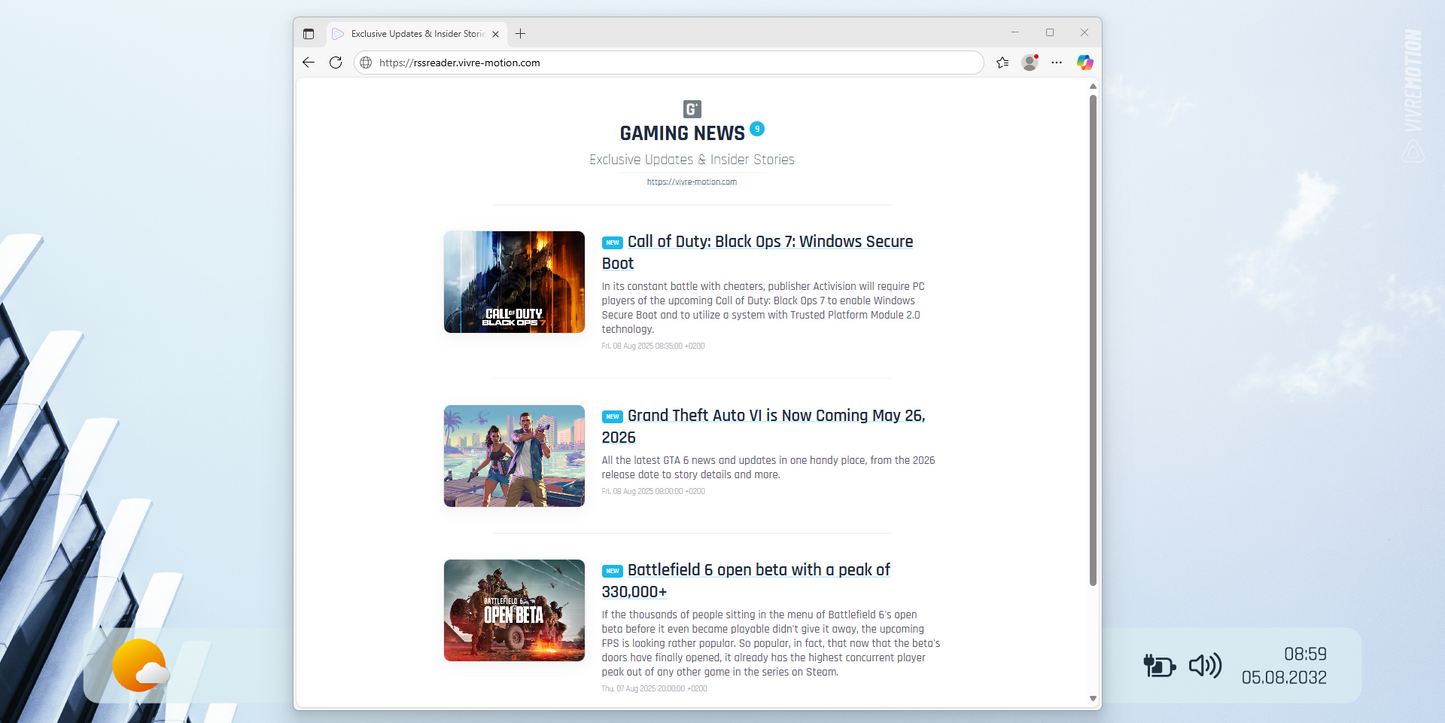Close the Exclusive Updates browser tab
Viewport: 1445px width, 723px height.
[x=496, y=34]
